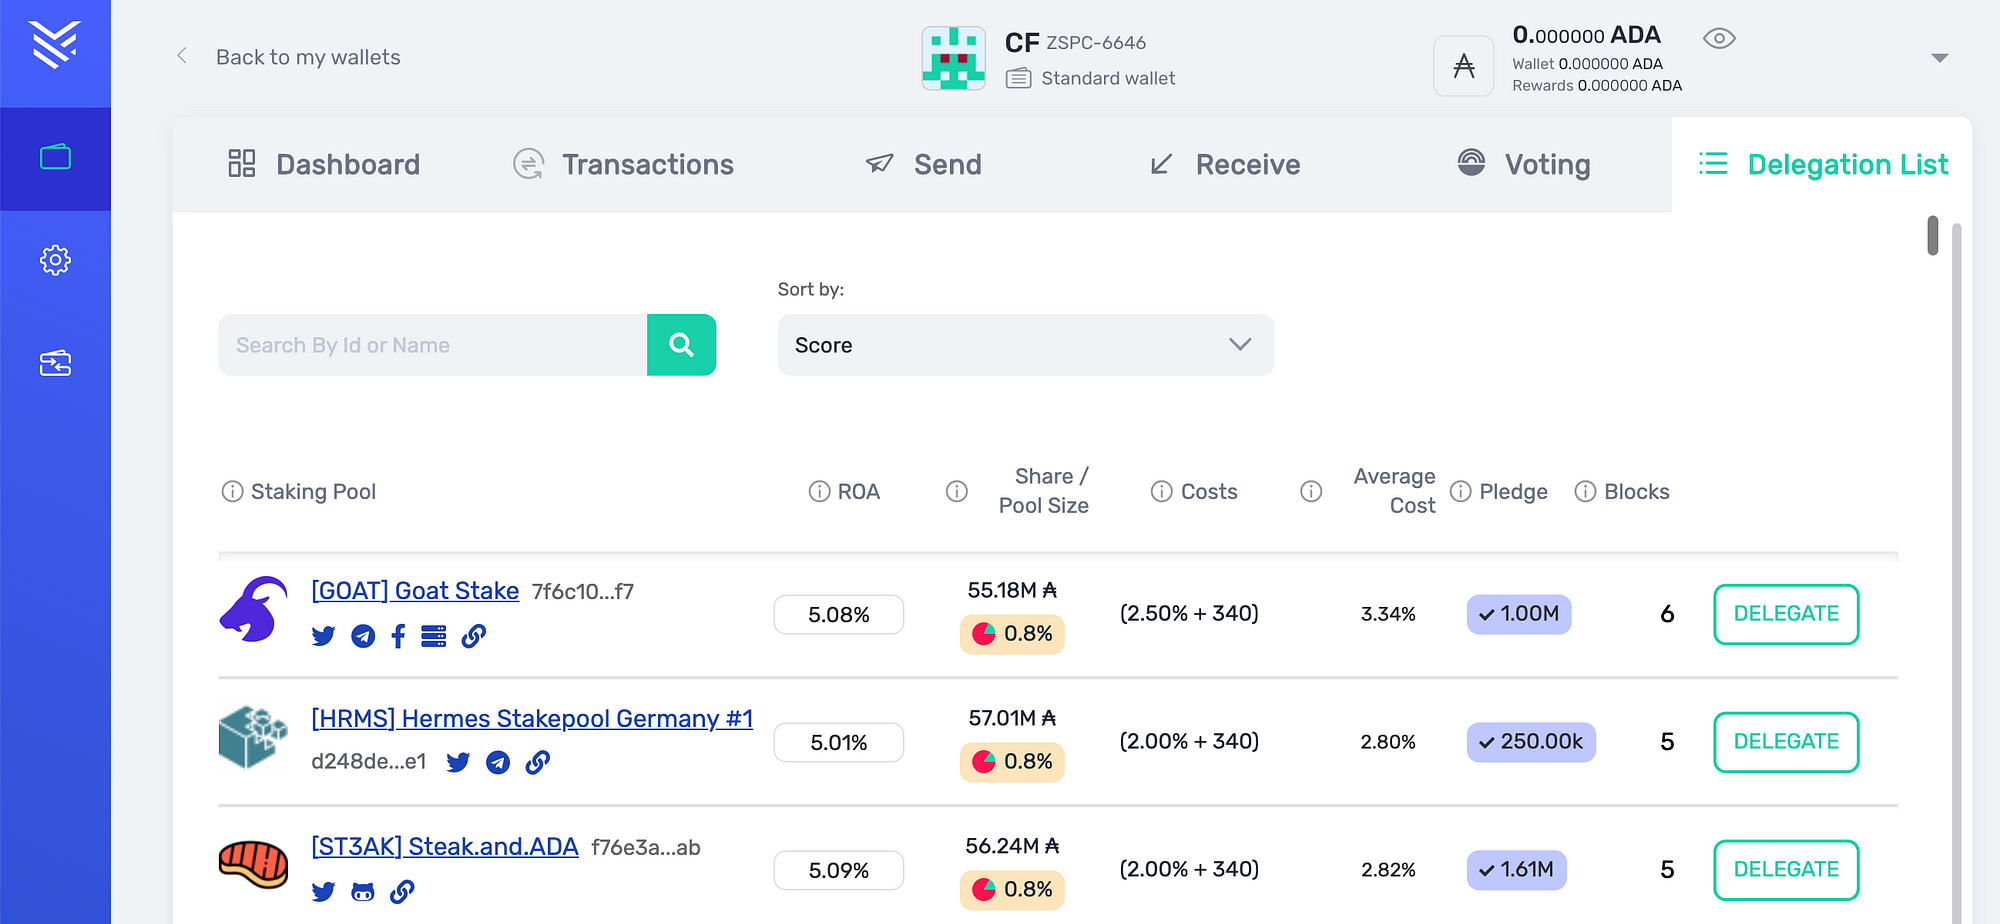The height and width of the screenshot is (924, 2000).
Task: Click the info icon next to ROA
Action: tap(819, 491)
